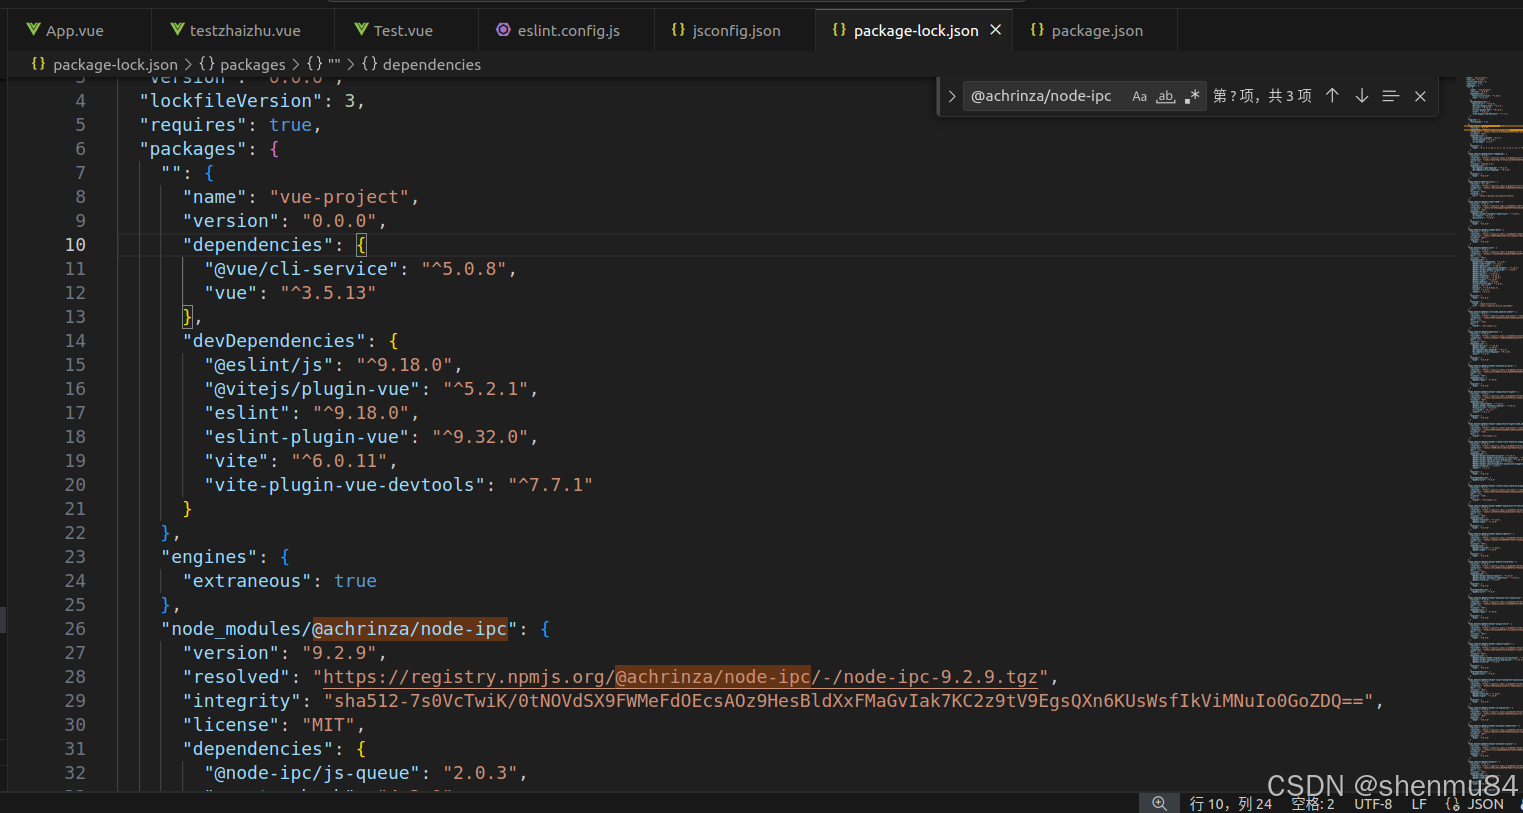Enable find in selection
The image size is (1523, 813).
1390,96
